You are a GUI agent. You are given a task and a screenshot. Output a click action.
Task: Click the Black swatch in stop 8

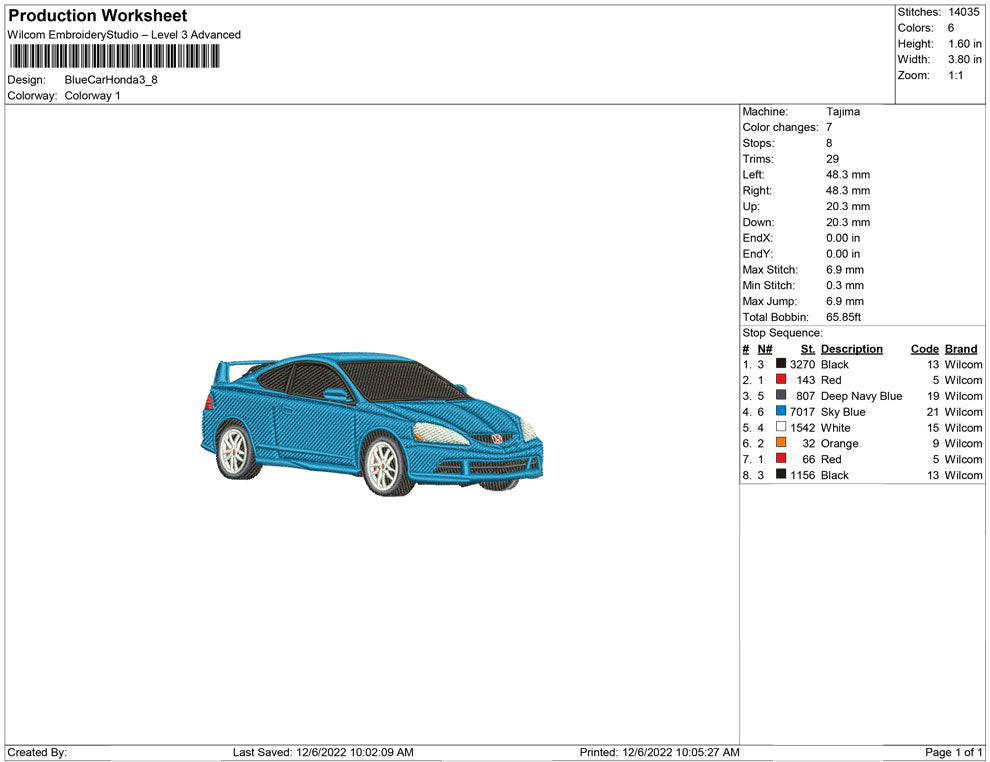click(x=781, y=475)
